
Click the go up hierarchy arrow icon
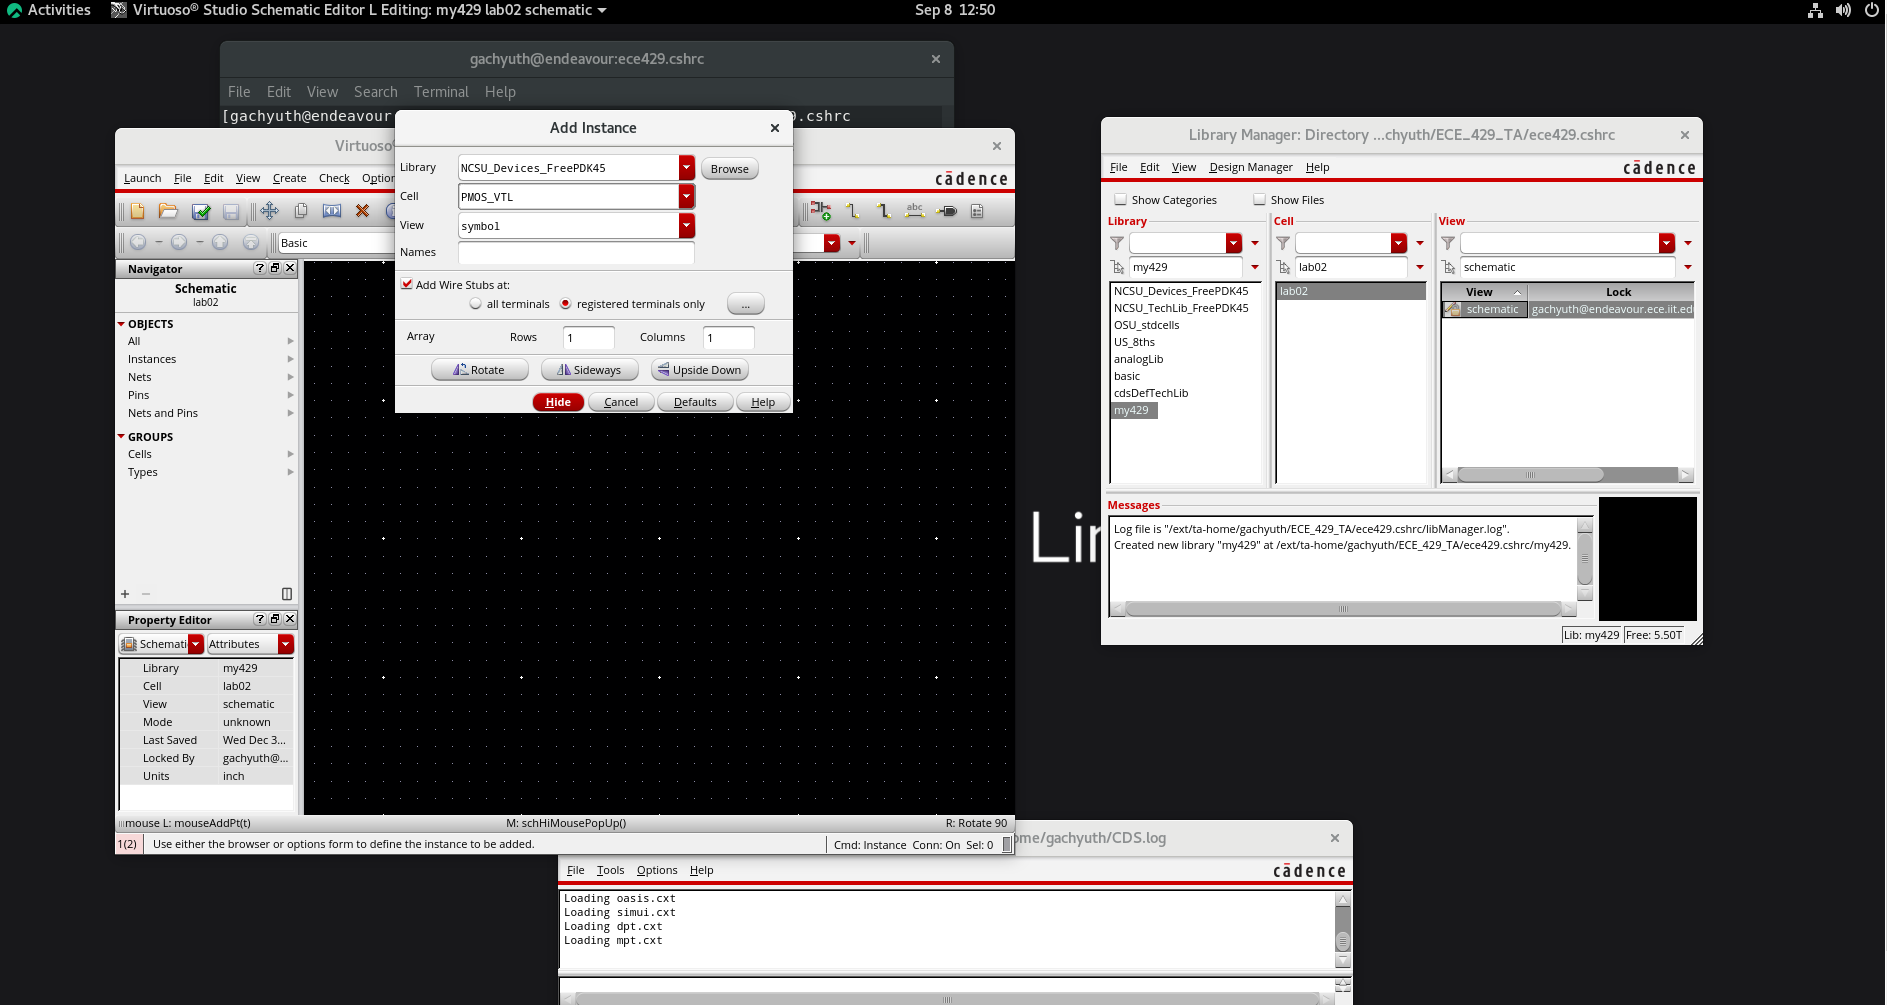point(220,242)
